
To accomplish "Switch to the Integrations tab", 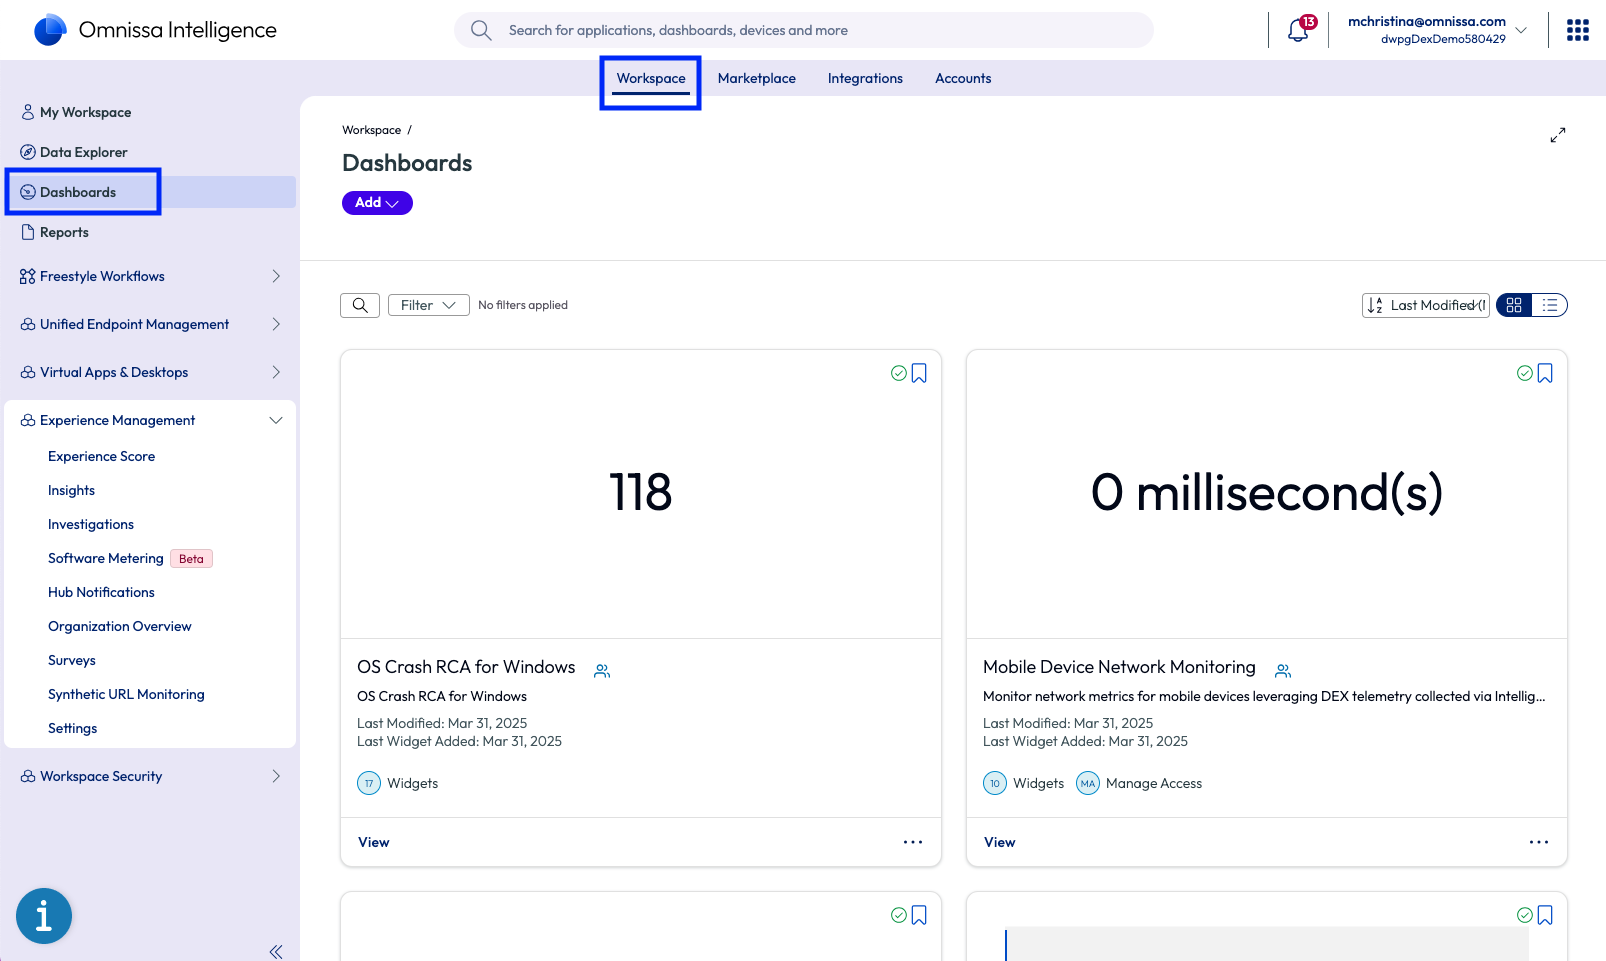I will click(865, 78).
